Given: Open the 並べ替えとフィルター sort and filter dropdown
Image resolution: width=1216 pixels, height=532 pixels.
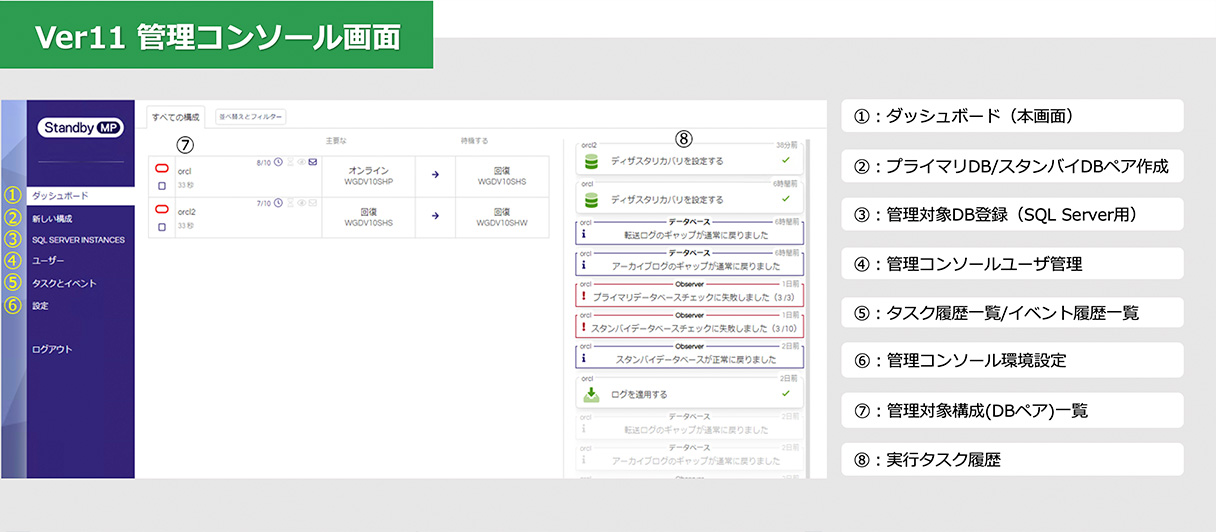Looking at the screenshot, I should tap(251, 117).
